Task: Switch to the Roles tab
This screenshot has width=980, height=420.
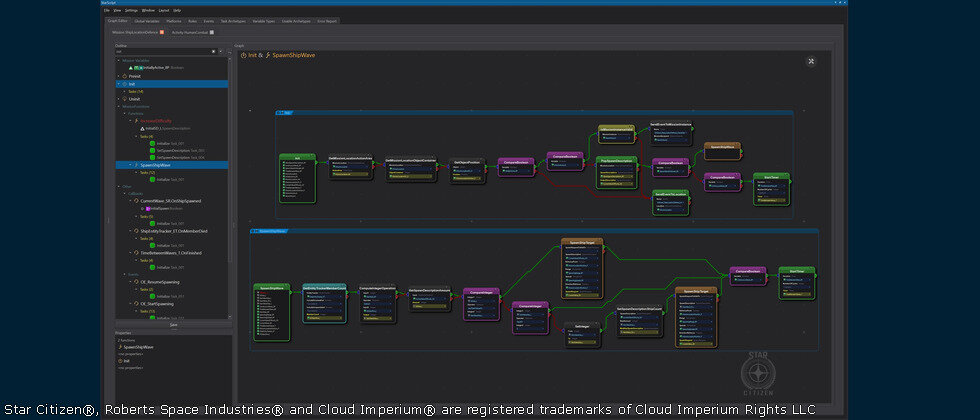Action: [x=192, y=21]
